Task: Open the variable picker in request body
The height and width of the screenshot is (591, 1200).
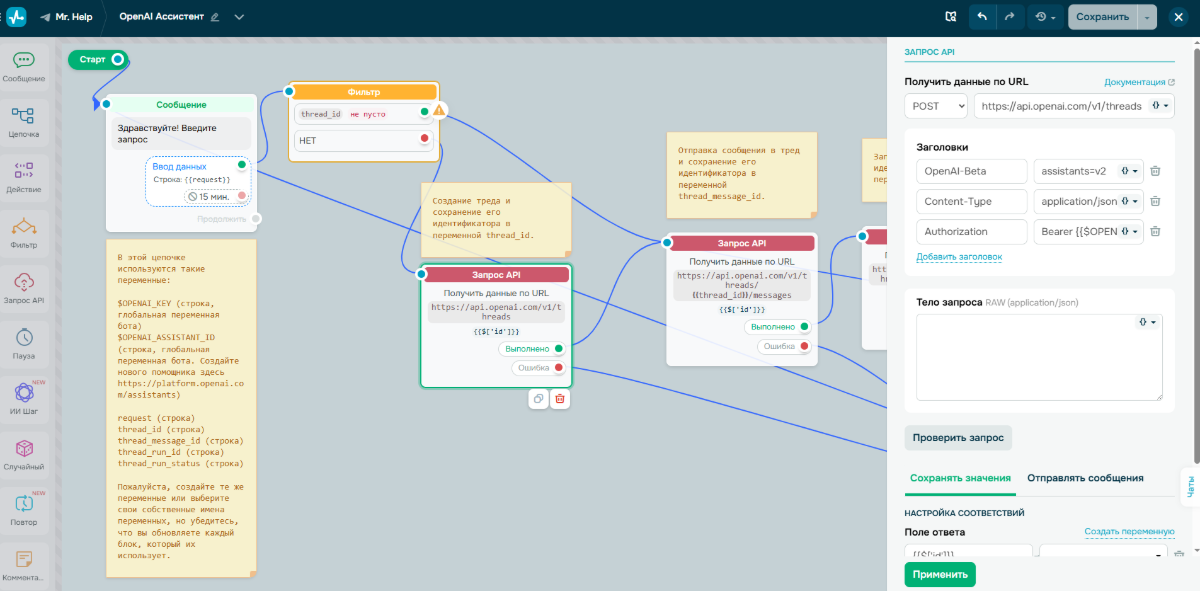Action: click(1149, 322)
